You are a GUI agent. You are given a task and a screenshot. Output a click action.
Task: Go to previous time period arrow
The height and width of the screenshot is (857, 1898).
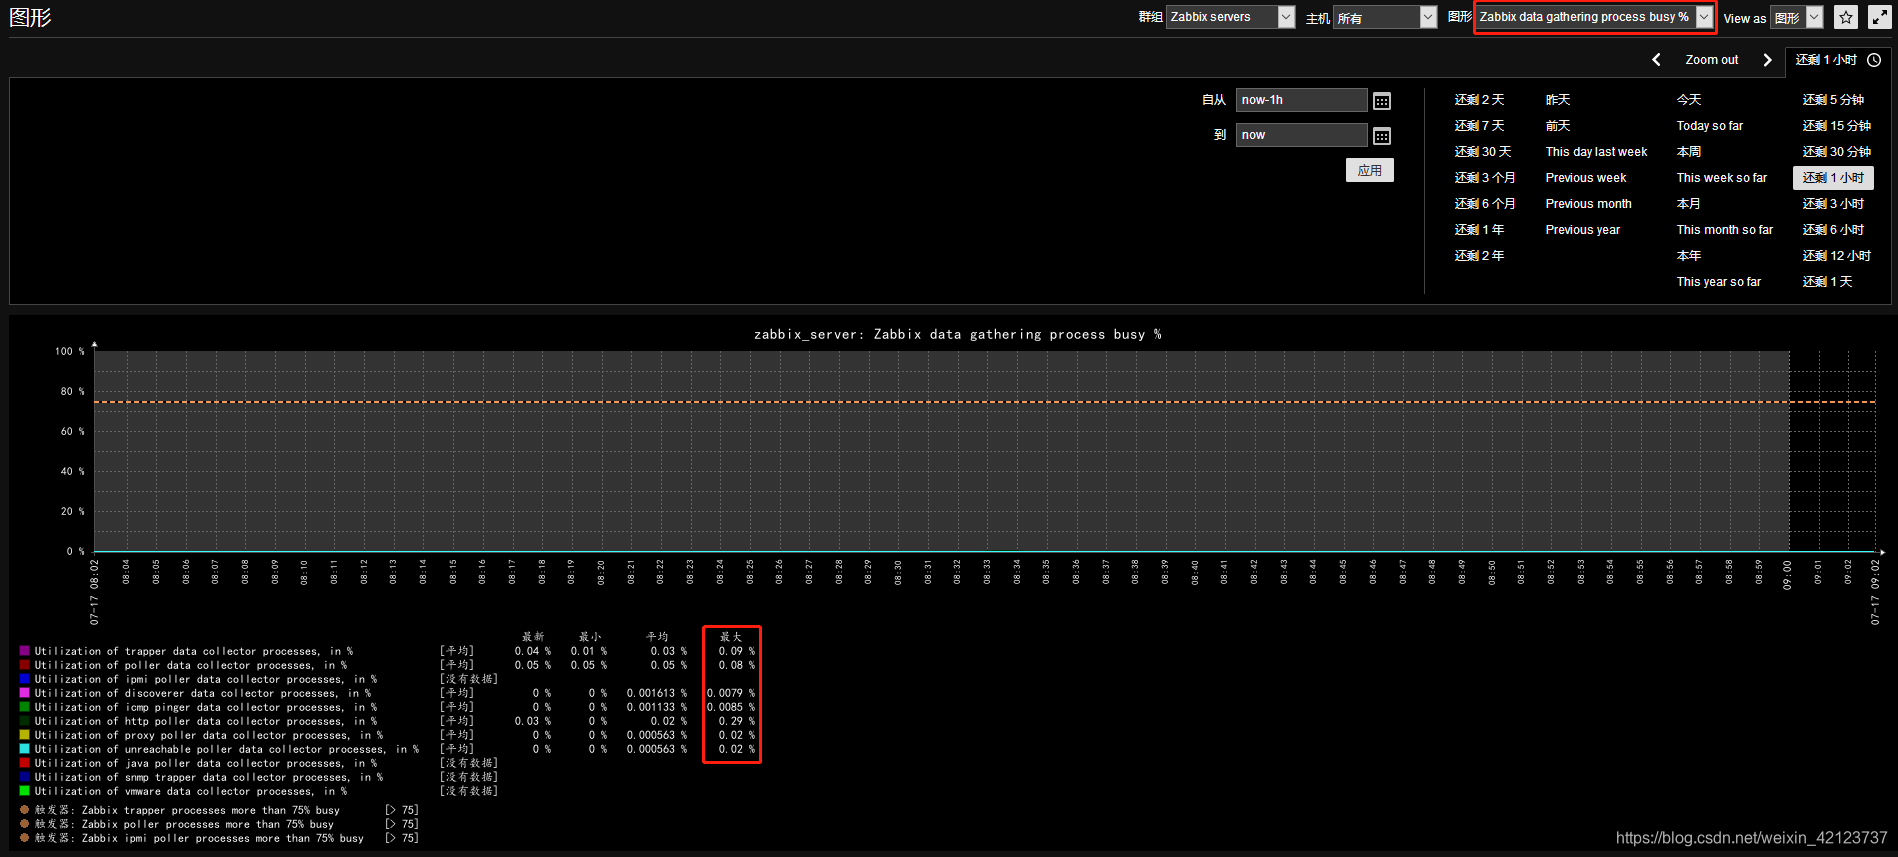[x=1656, y=60]
